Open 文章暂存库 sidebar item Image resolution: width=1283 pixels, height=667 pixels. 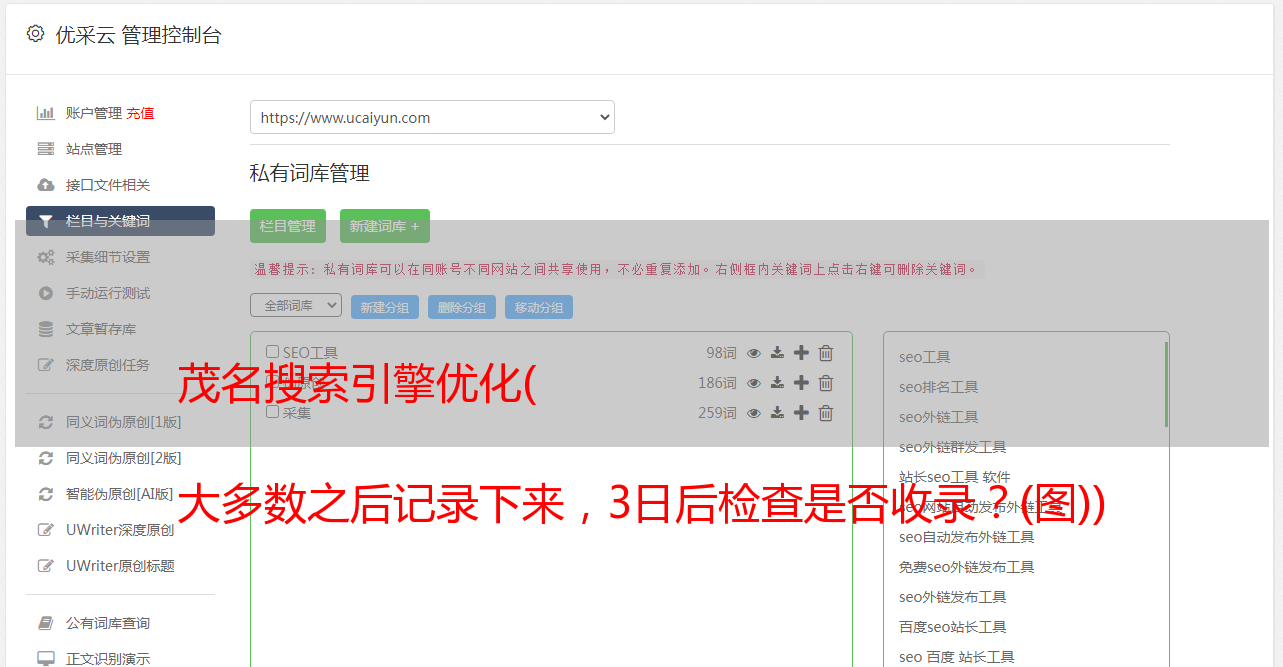tap(101, 329)
